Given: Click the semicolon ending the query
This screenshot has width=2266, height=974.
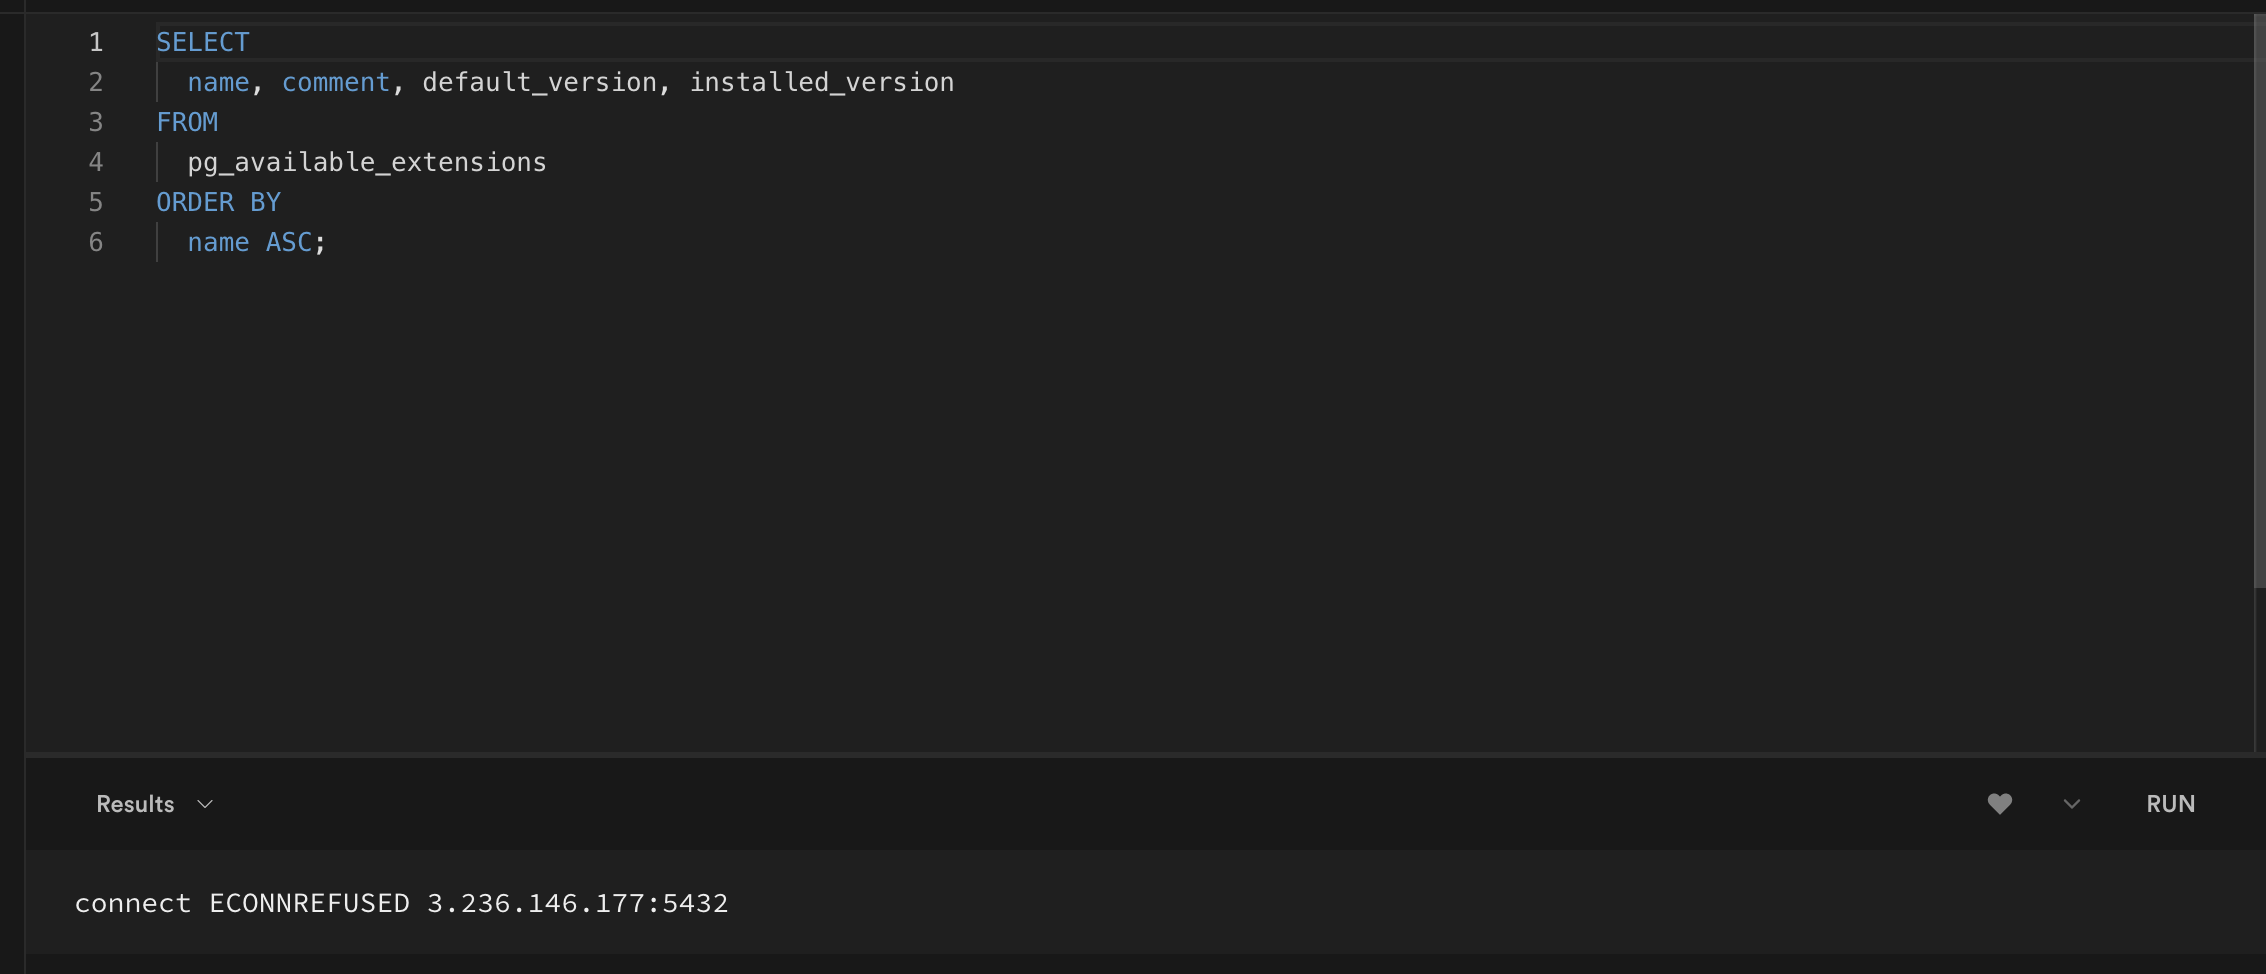Looking at the screenshot, I should (318, 241).
